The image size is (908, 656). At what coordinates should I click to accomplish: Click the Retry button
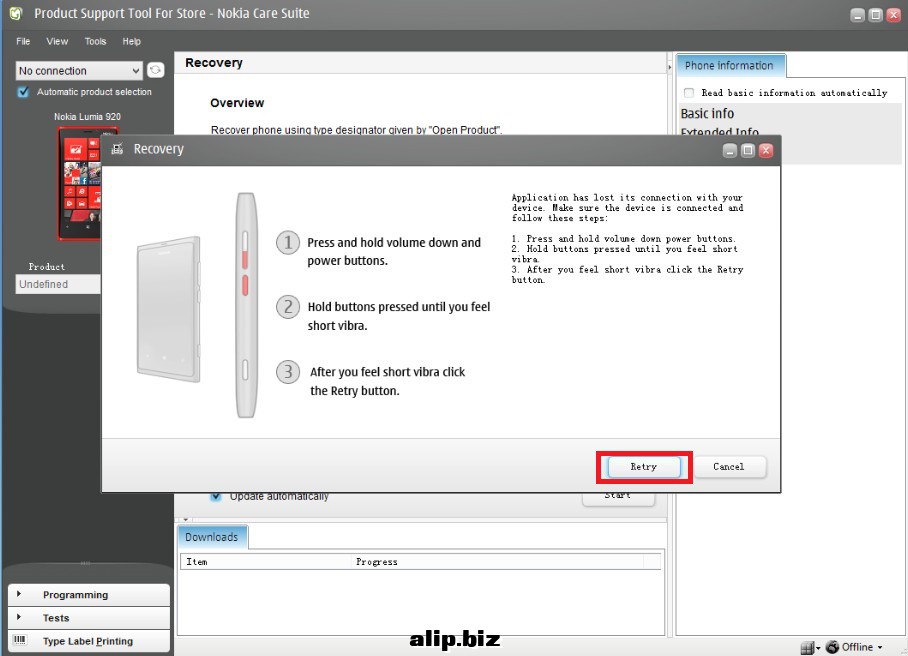[x=643, y=467]
